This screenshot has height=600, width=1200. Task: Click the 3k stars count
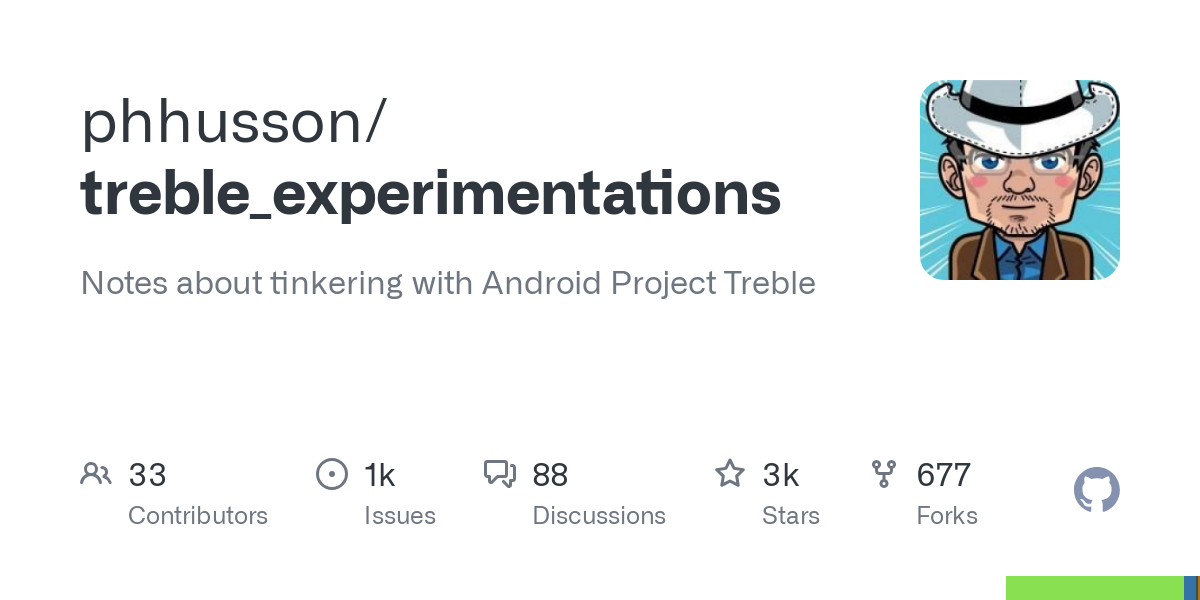[x=780, y=475]
